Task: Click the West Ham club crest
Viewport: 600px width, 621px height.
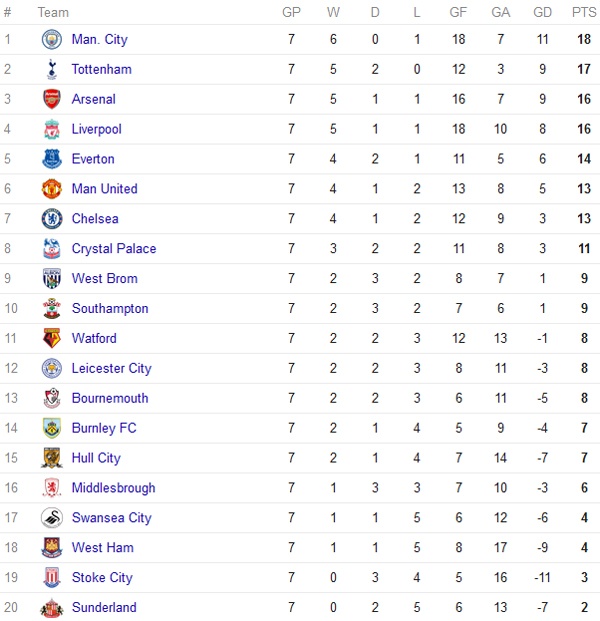Action: [51, 548]
